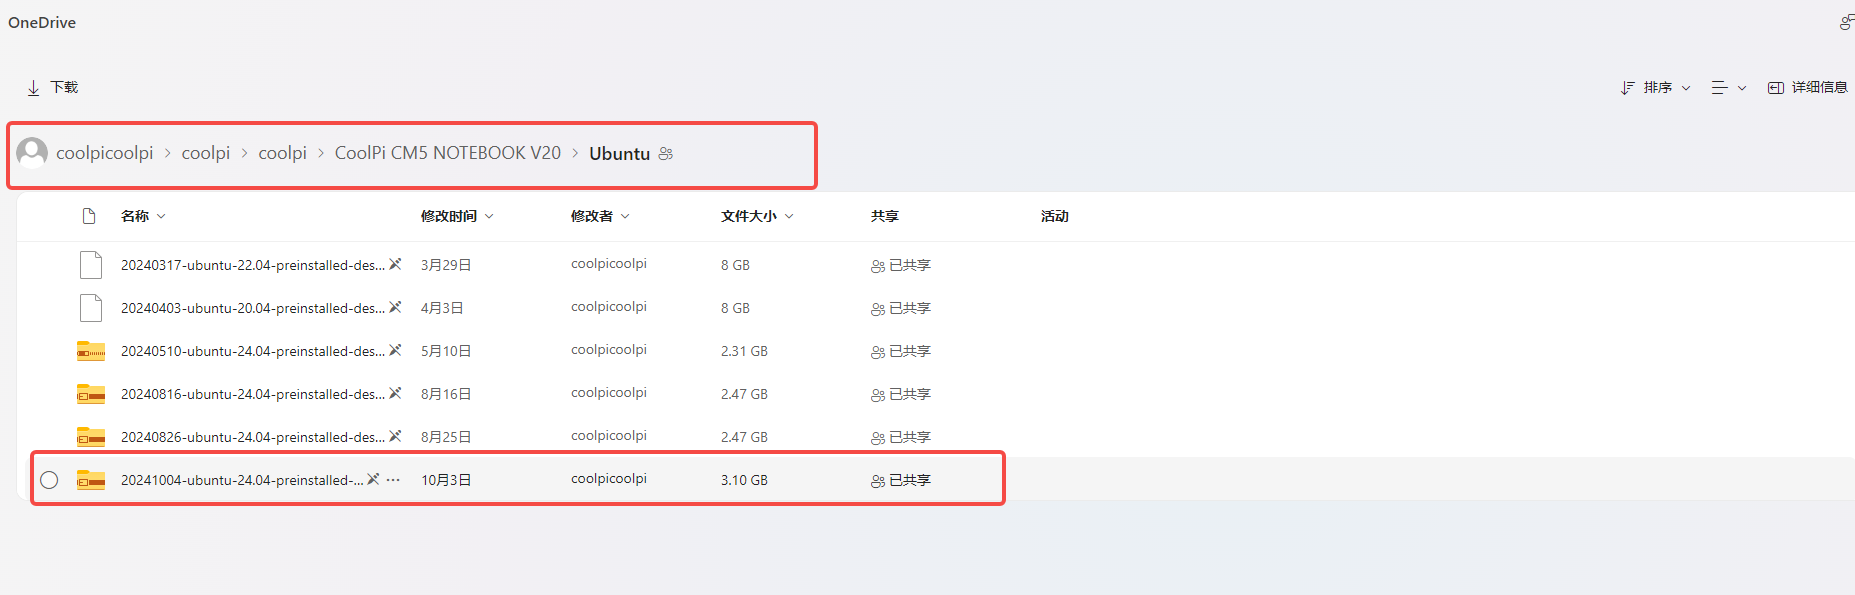Click file icon of 20240317-ubuntu-22.04 row

(x=91, y=265)
